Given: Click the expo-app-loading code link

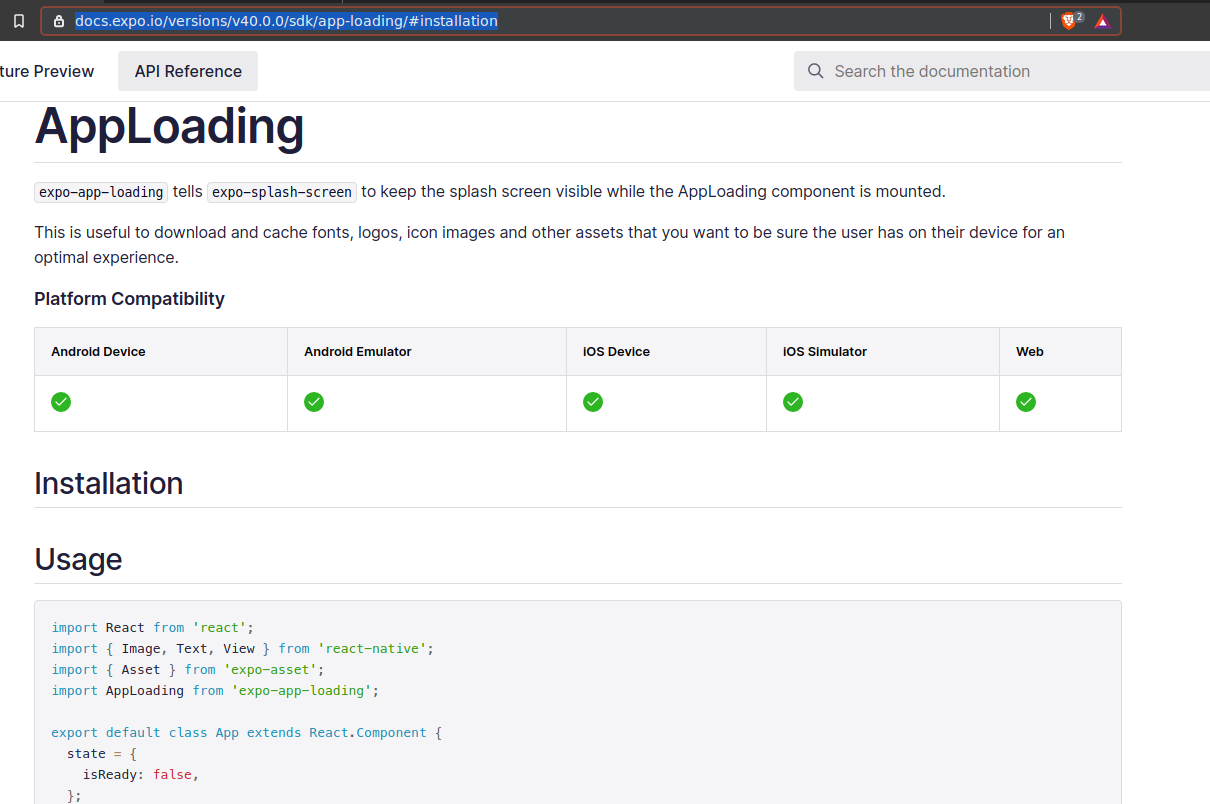Looking at the screenshot, I should (x=100, y=192).
